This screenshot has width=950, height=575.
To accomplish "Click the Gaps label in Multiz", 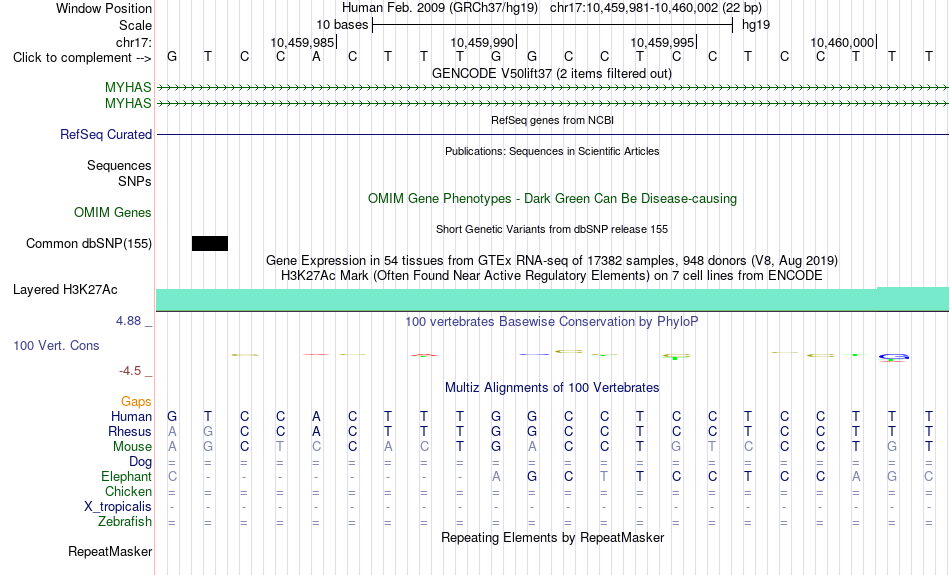I will (136, 402).
